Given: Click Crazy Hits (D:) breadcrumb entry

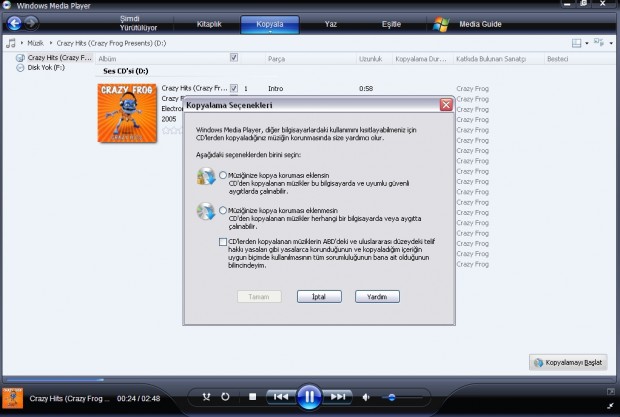Looking at the screenshot, I should click(x=111, y=43).
